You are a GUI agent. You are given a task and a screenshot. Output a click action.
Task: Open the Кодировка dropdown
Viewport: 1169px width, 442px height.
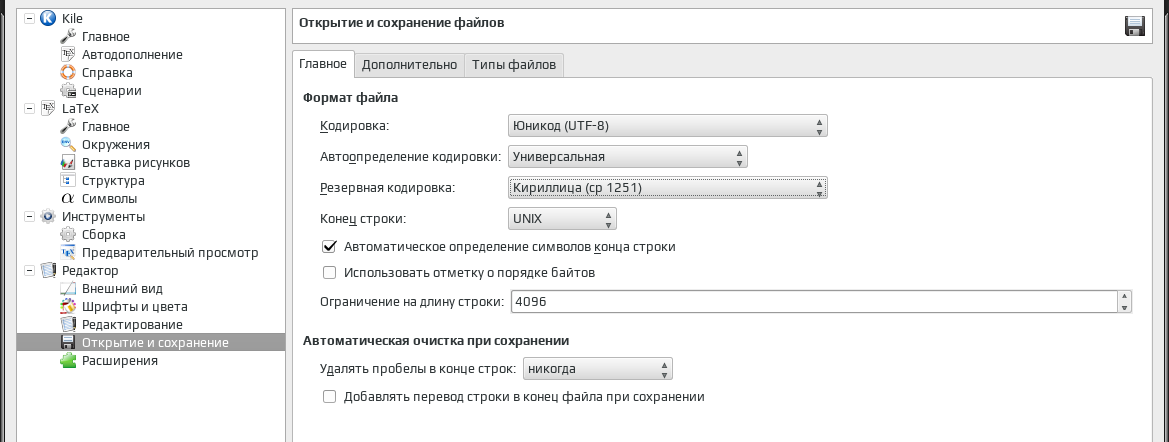[667, 126]
